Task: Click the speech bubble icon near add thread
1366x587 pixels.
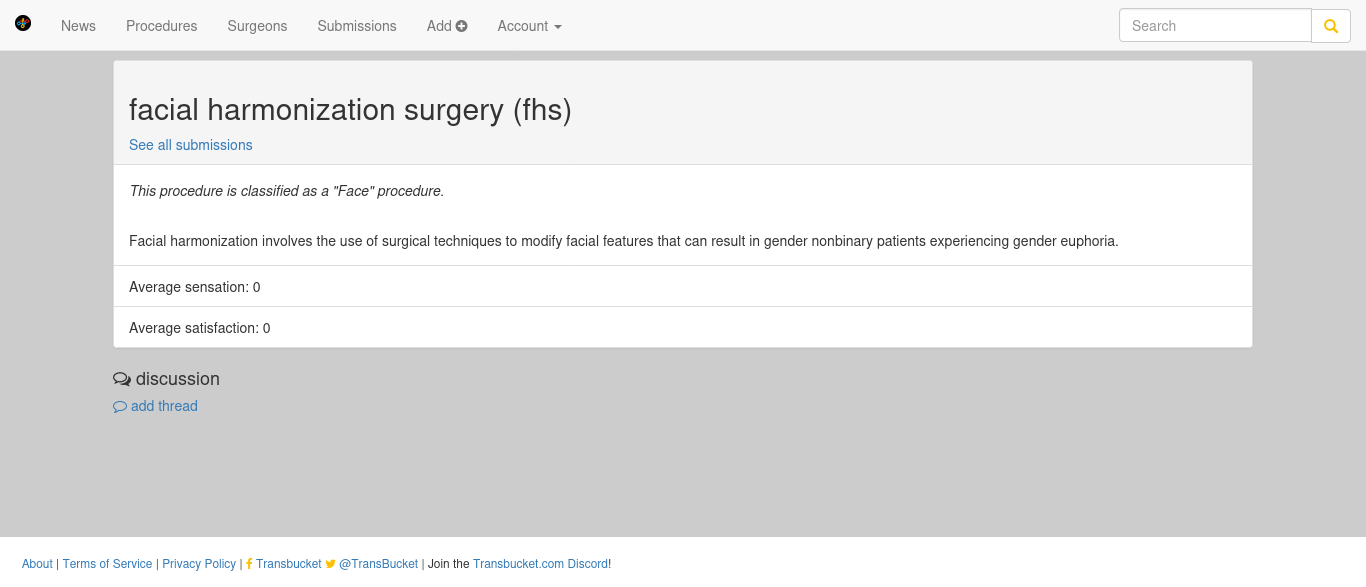Action: (120, 407)
